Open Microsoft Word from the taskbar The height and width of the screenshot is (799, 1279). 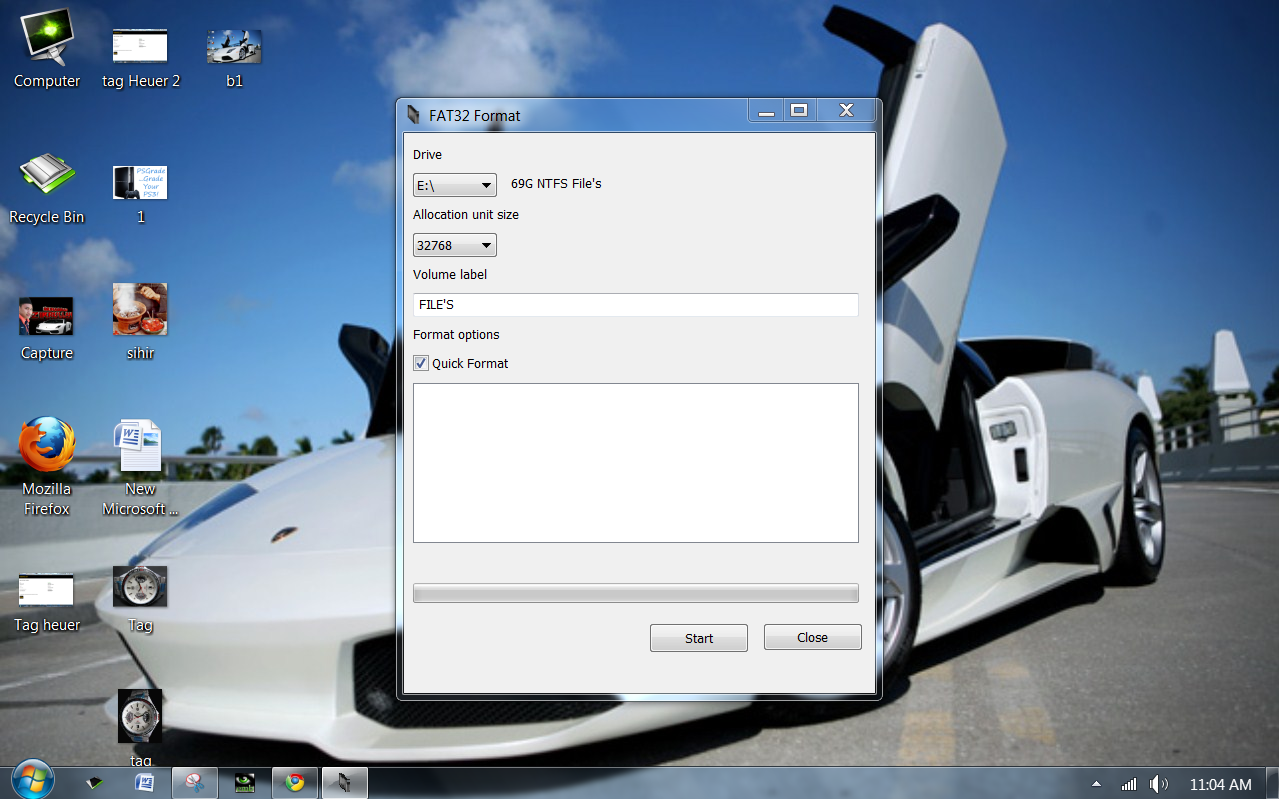(x=144, y=782)
